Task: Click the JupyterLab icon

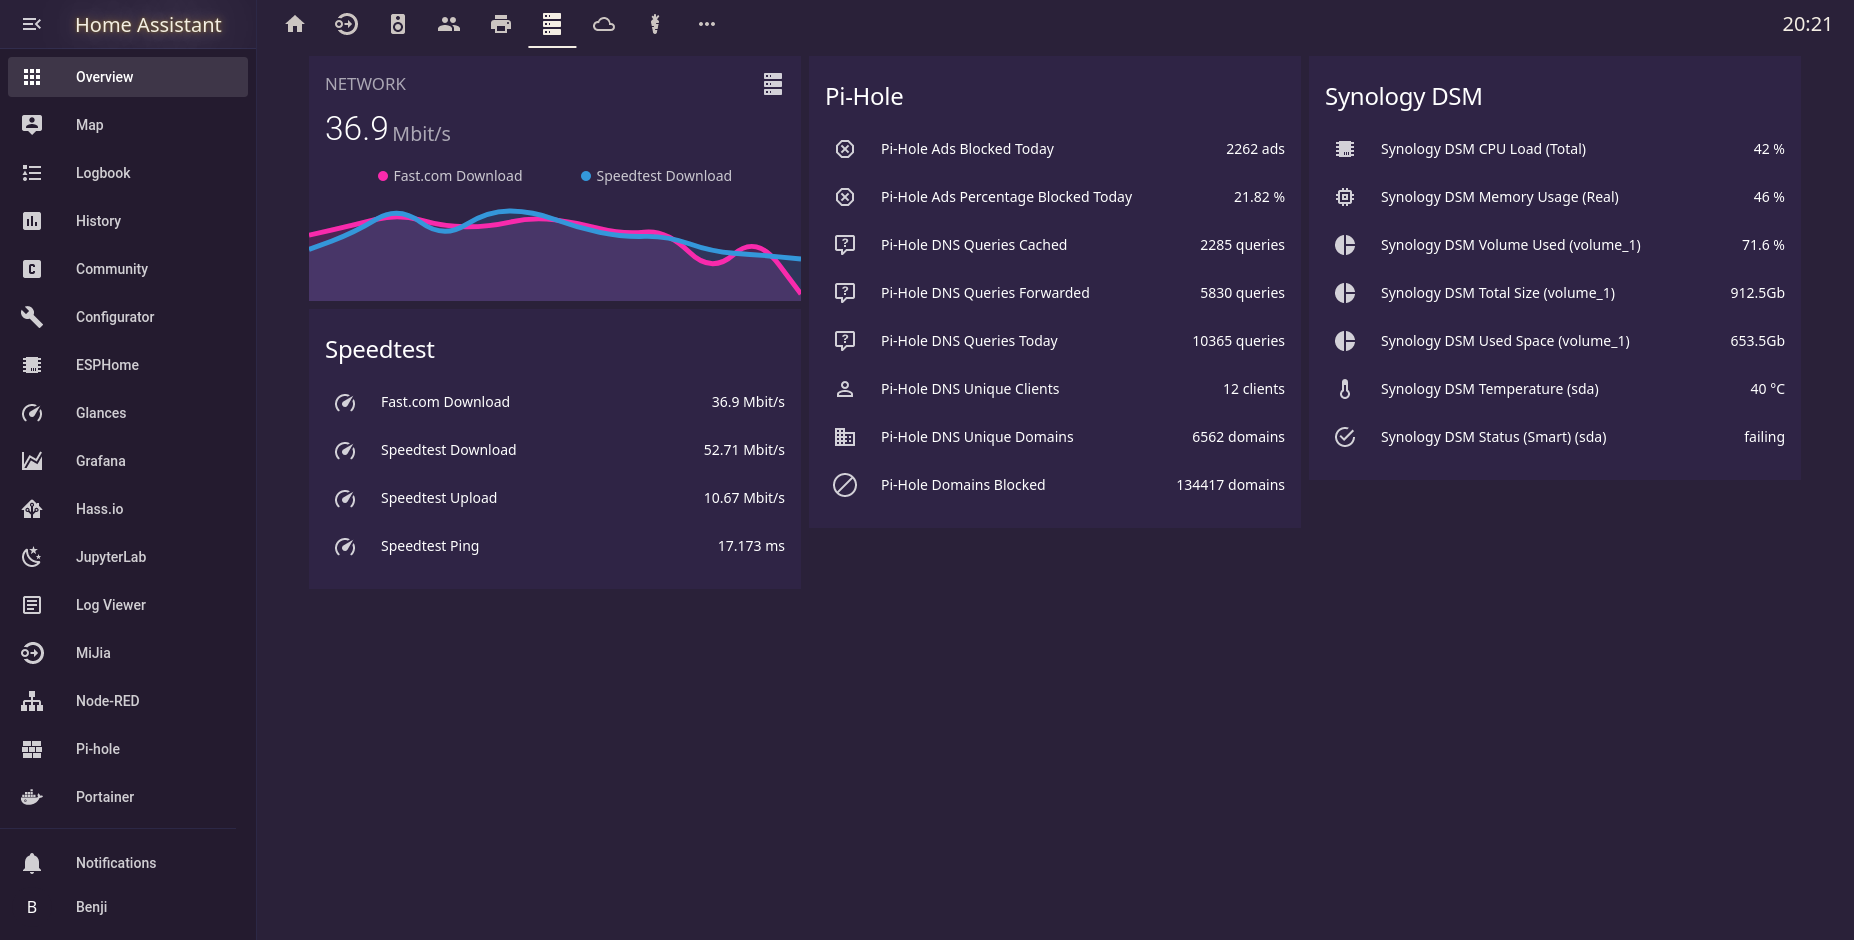Action: 32,557
